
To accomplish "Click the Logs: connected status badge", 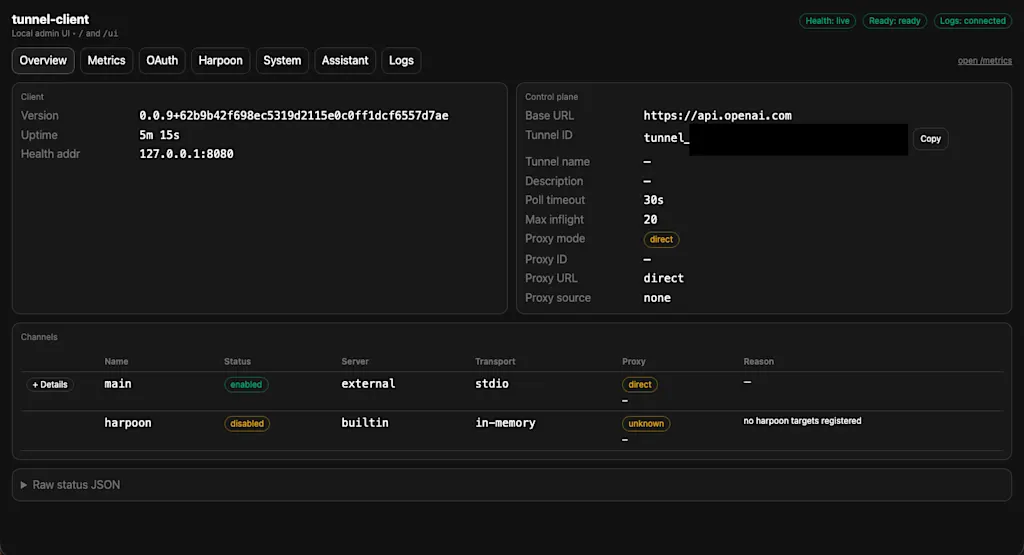I will click(972, 21).
